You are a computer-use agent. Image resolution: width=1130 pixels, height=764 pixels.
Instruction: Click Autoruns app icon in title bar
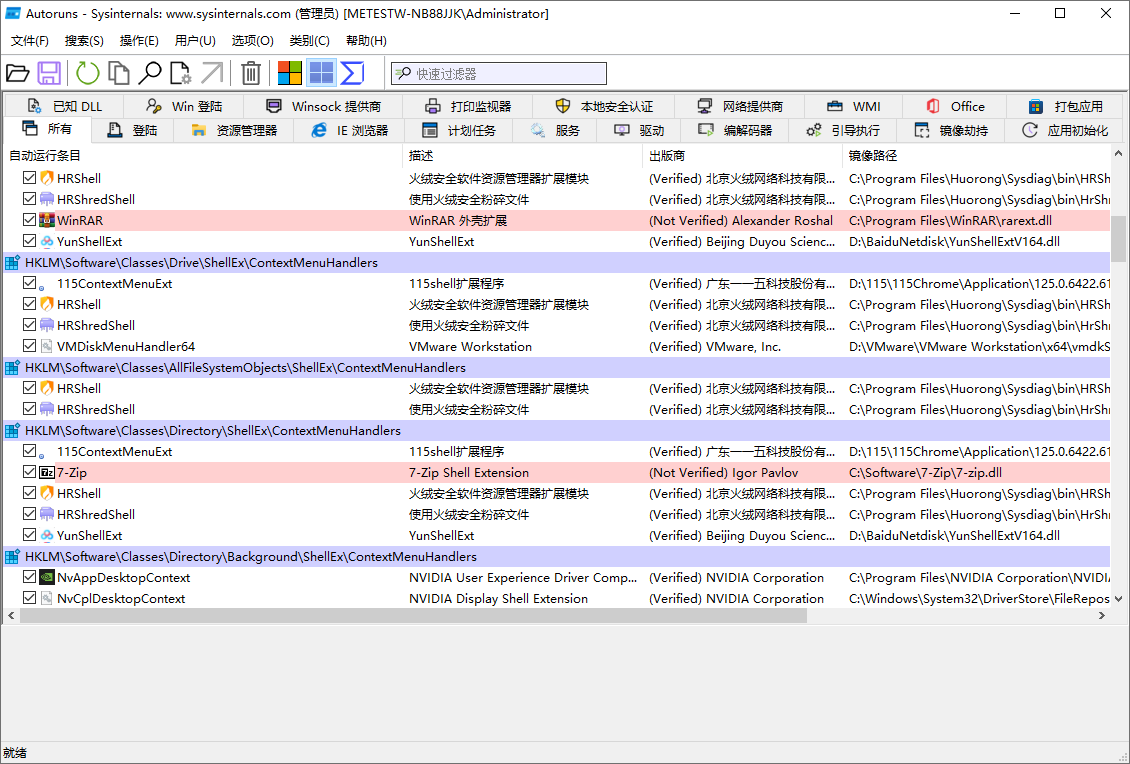point(13,14)
